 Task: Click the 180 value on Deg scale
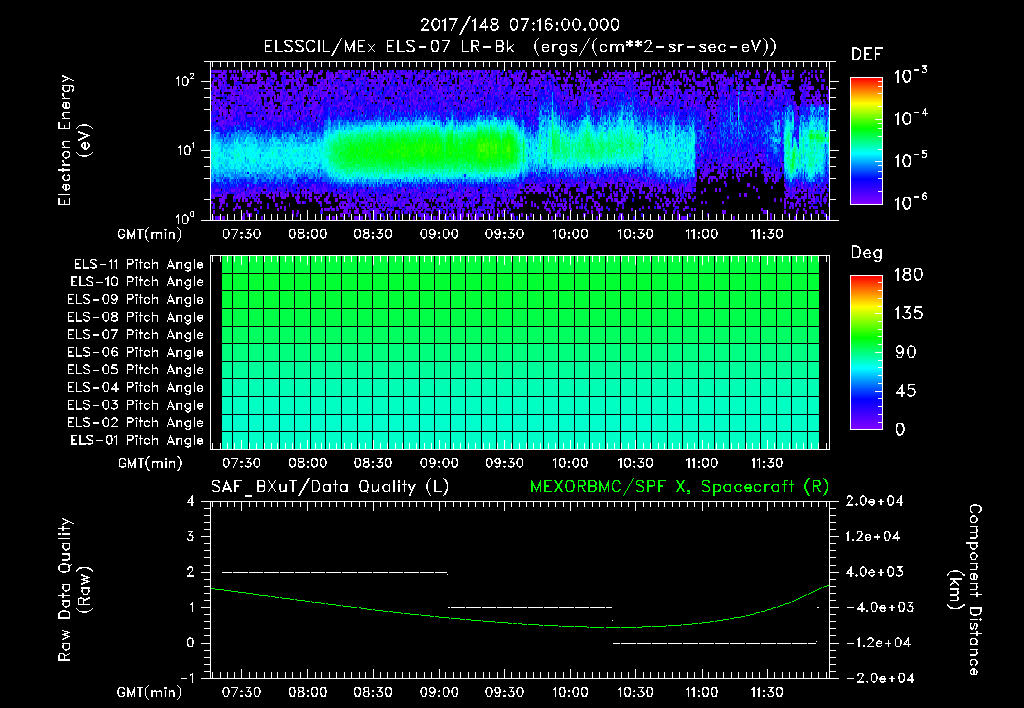[908, 275]
